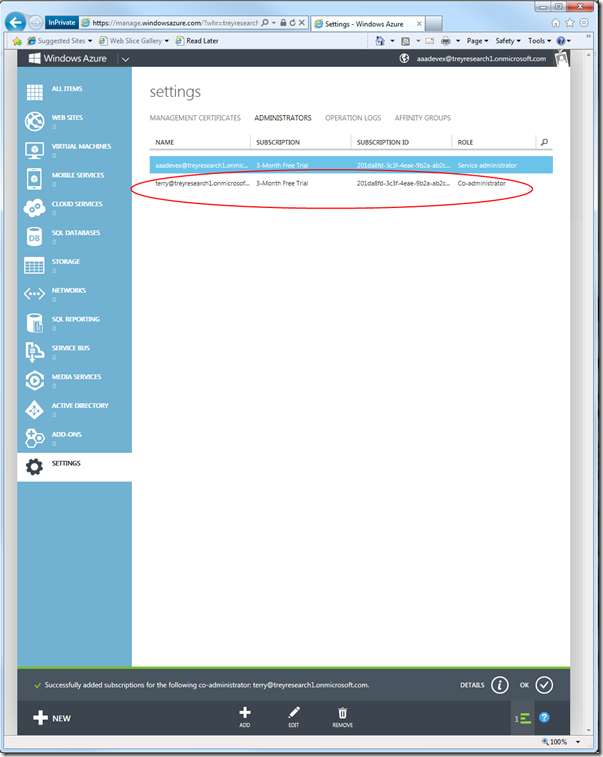Image resolution: width=603 pixels, height=757 pixels.
Task: Open the address bar search dropdown arrow
Action: click(274, 23)
